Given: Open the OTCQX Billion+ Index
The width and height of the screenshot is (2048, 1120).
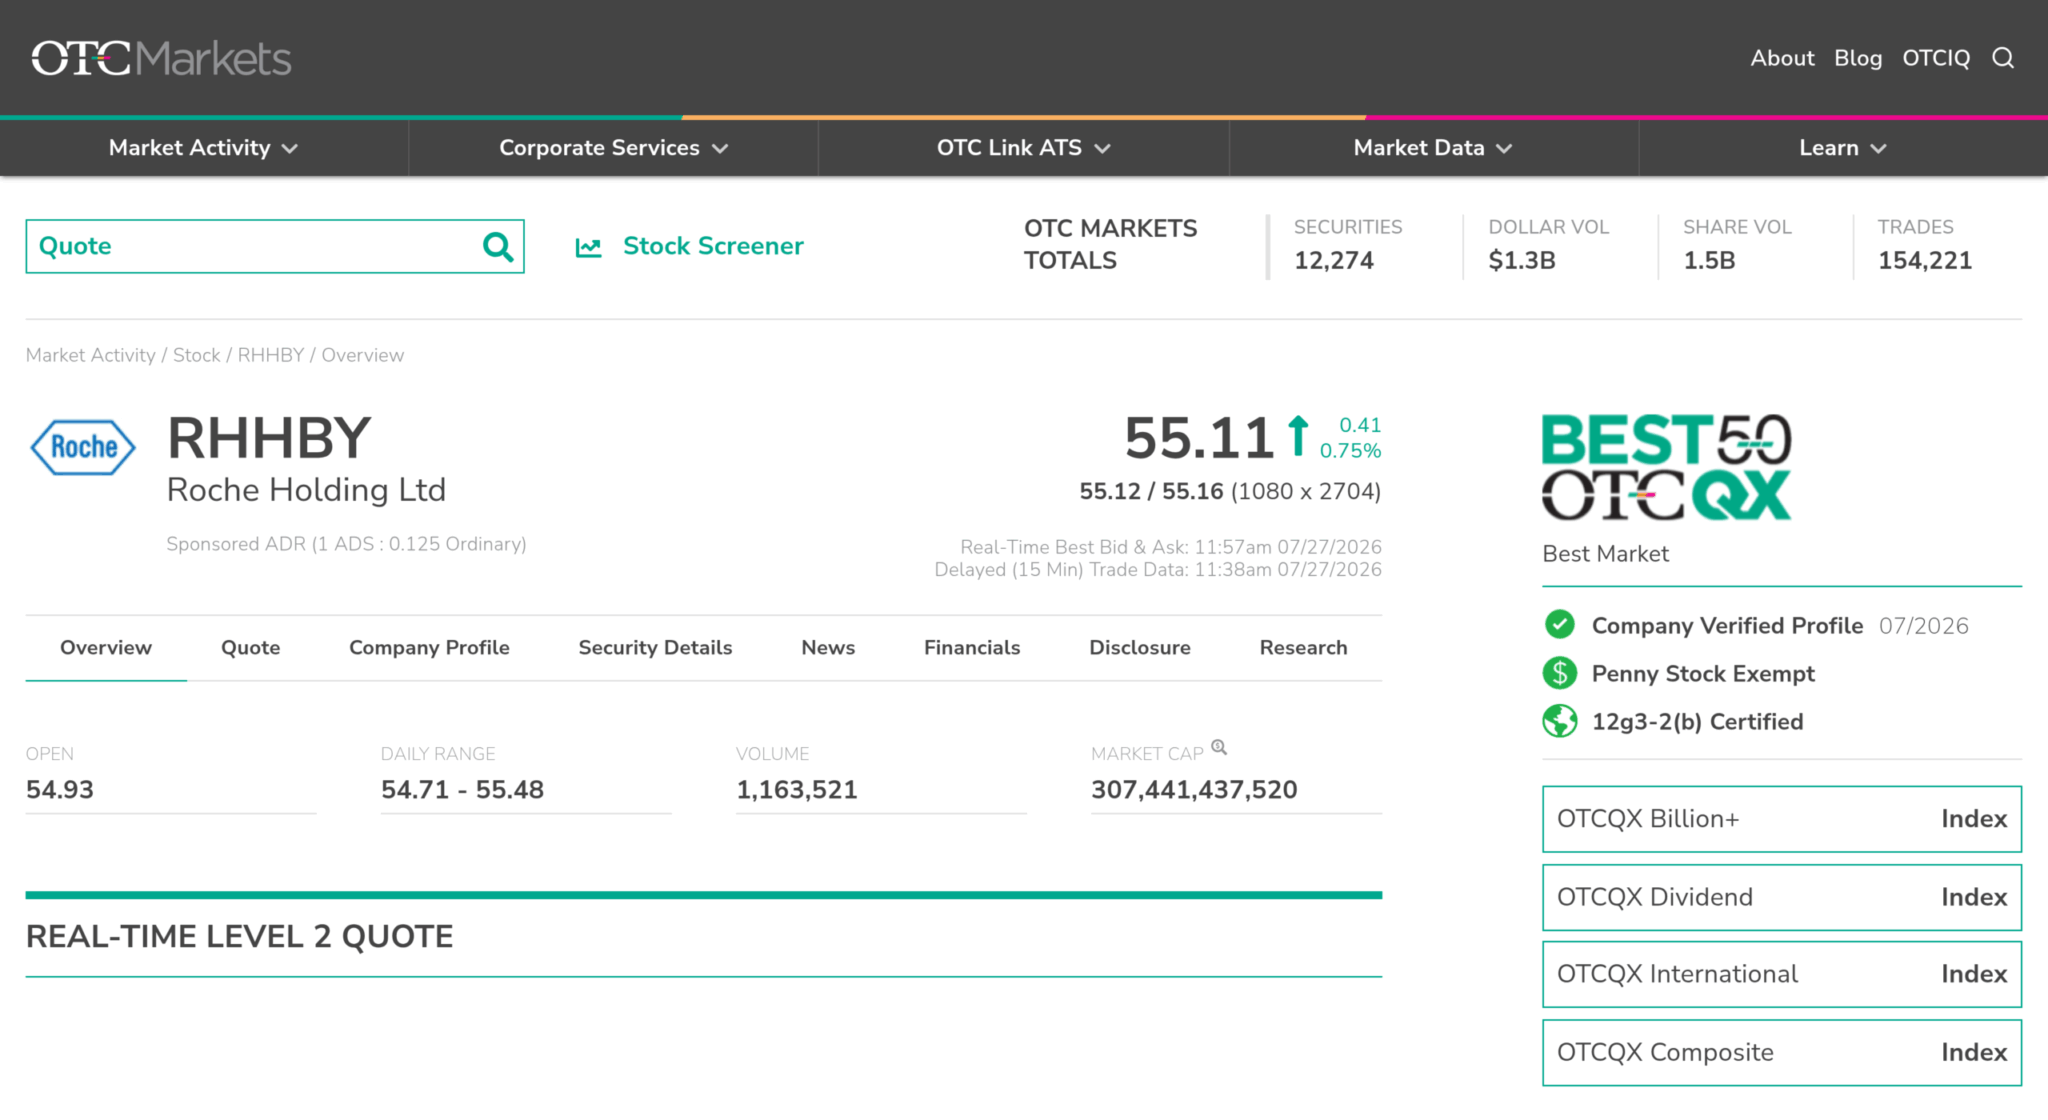Looking at the screenshot, I should [1782, 819].
